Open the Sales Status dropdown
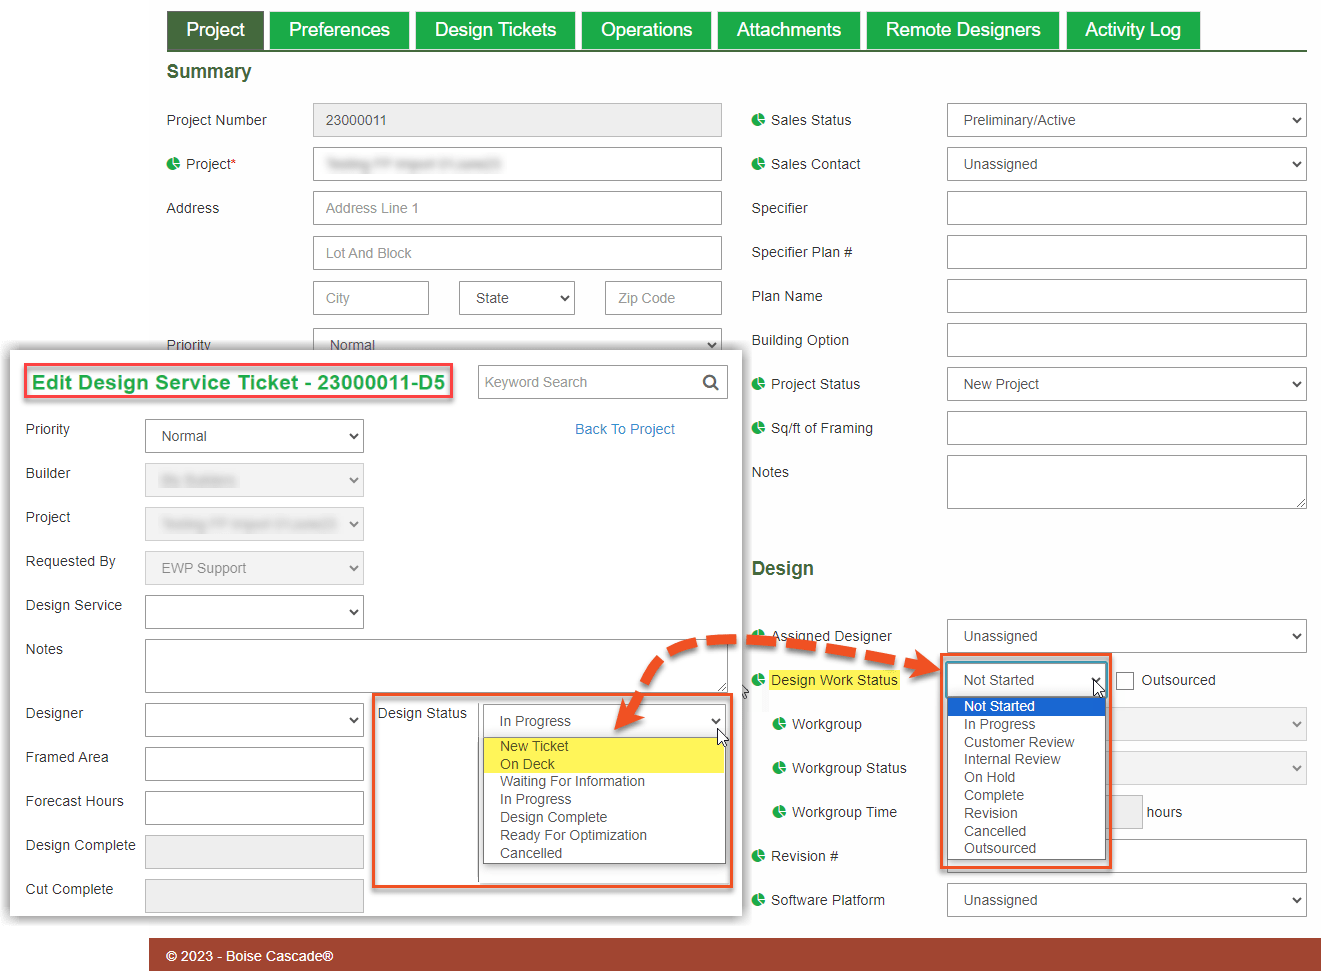The width and height of the screenshot is (1321, 971). click(1126, 120)
